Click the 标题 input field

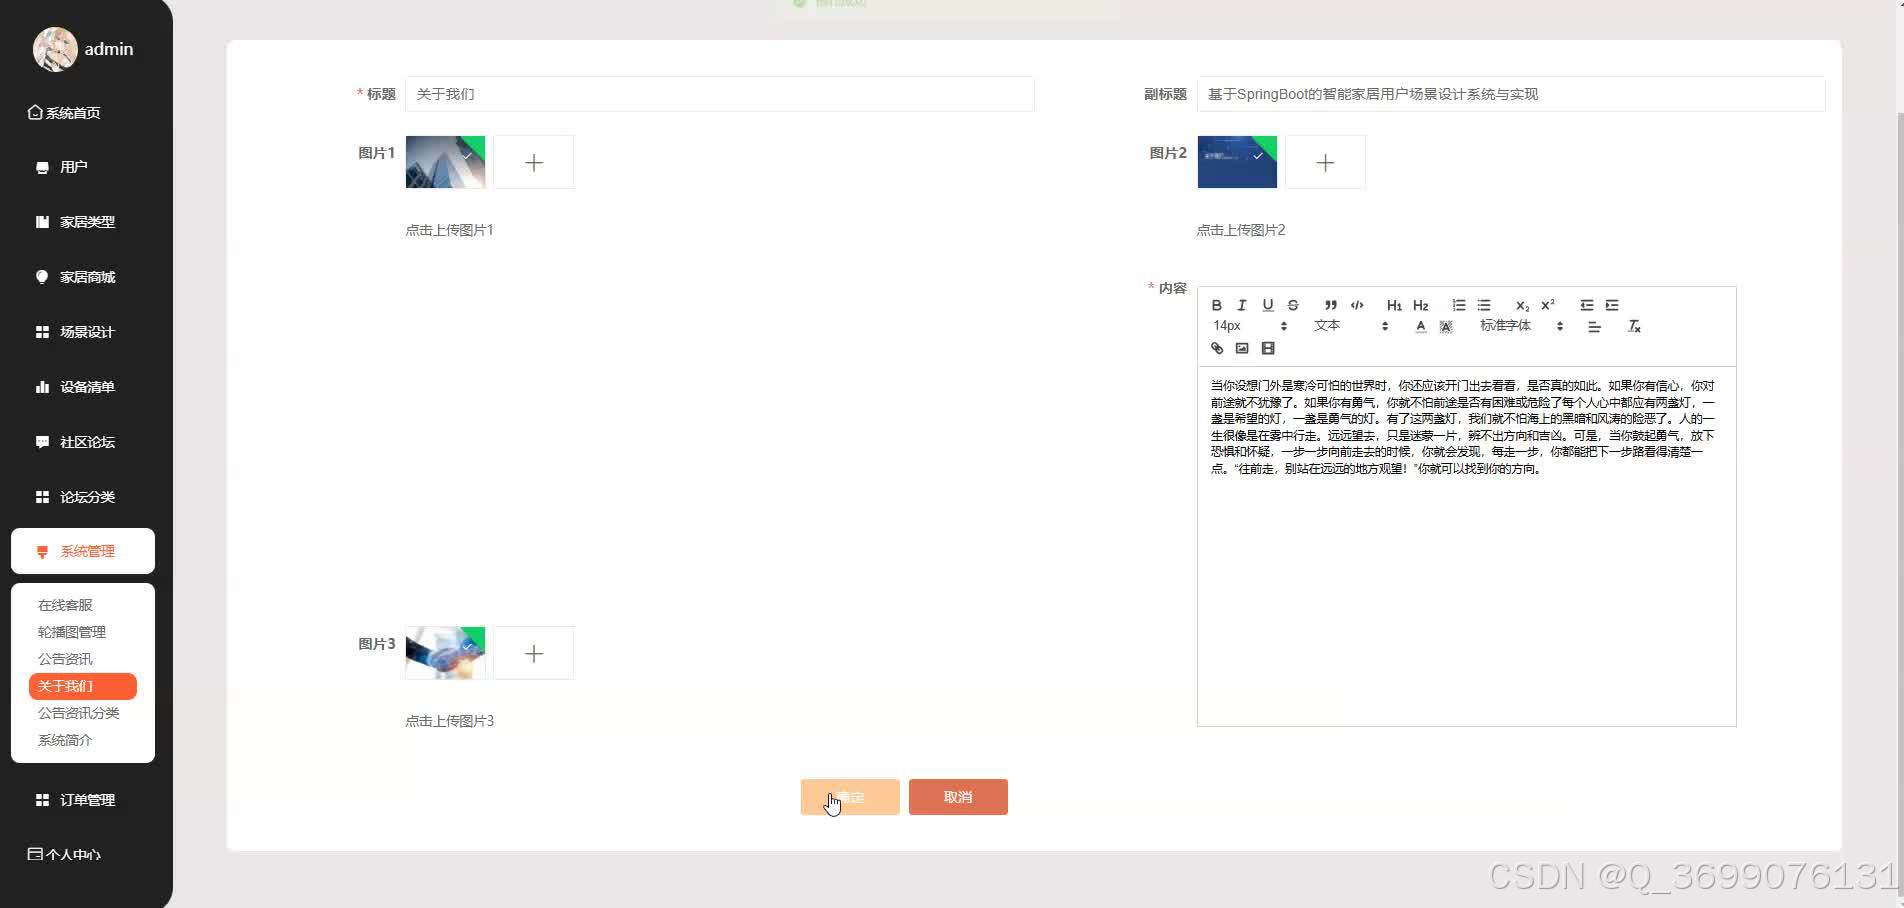coord(720,94)
